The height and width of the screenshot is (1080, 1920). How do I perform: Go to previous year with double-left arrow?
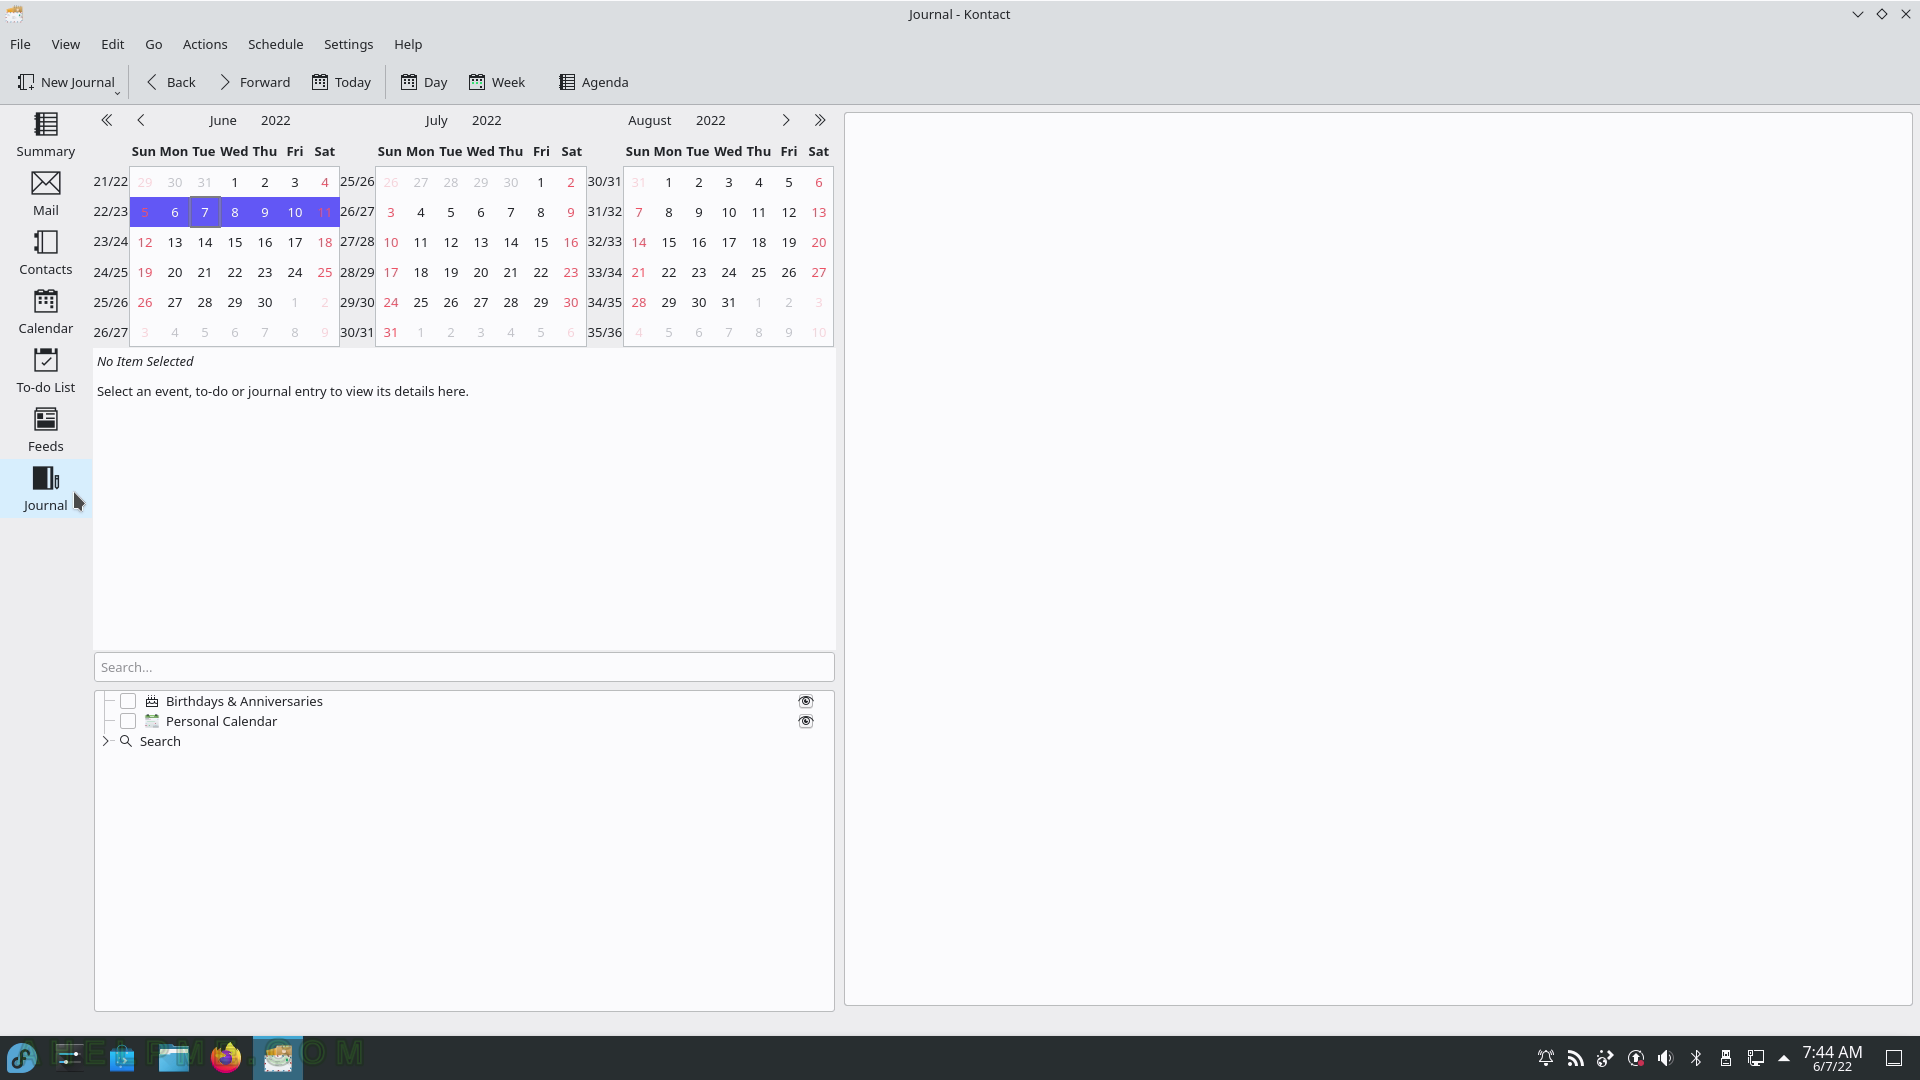(x=107, y=120)
